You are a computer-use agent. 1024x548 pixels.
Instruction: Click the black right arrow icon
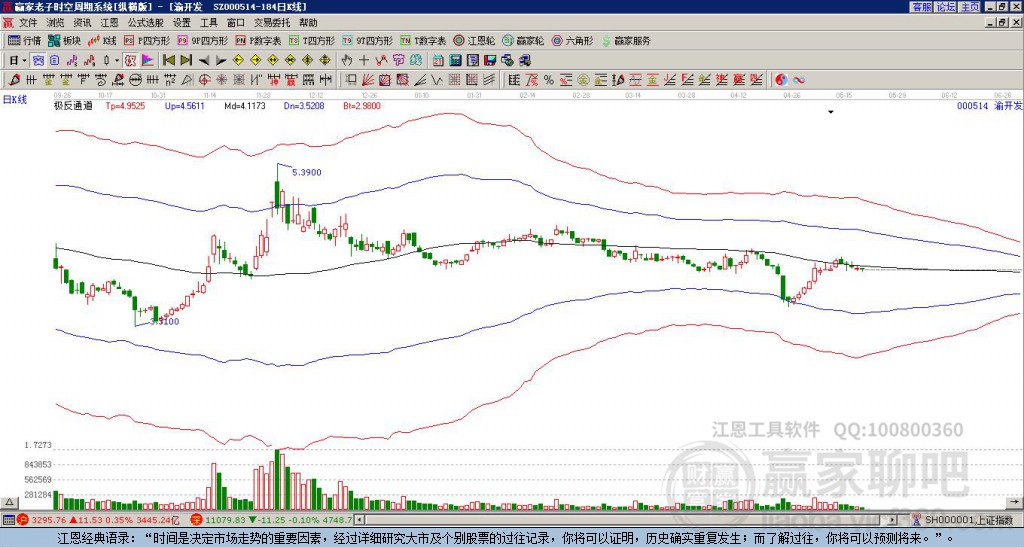tap(221, 61)
